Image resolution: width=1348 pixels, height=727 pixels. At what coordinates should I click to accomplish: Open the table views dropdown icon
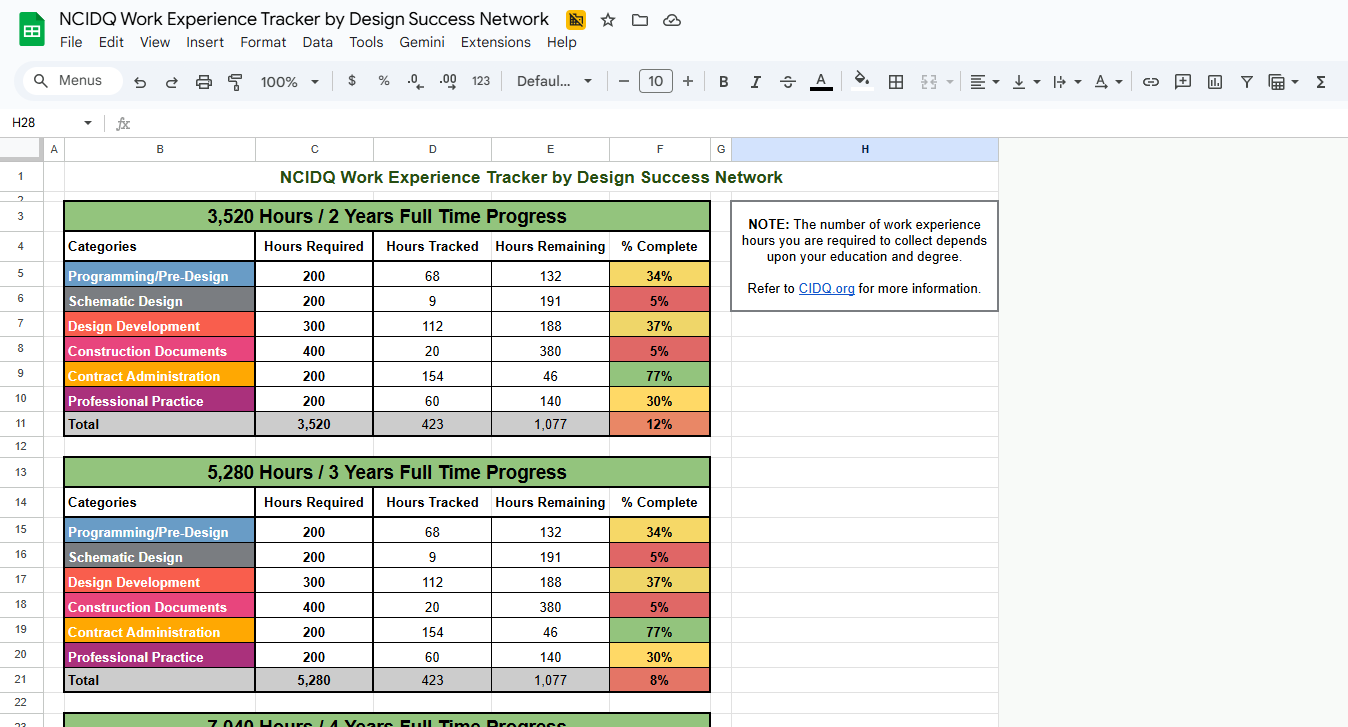pyautogui.click(x=1283, y=82)
